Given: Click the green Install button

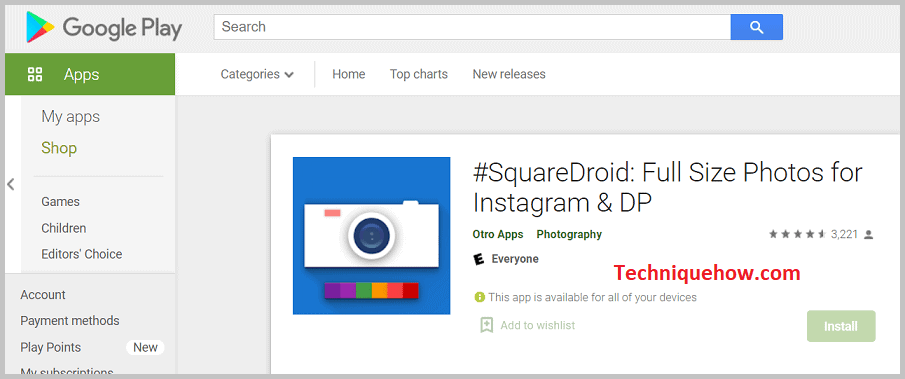Looking at the screenshot, I should (840, 326).
